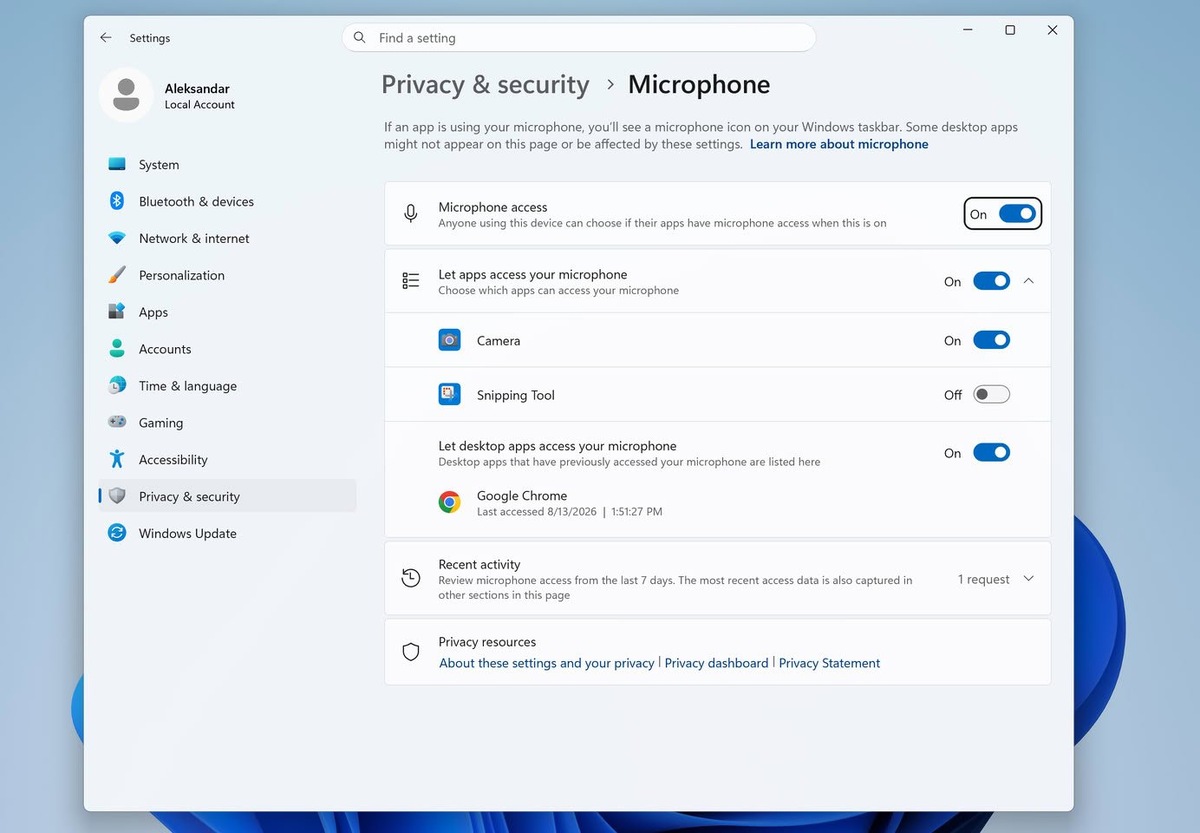
Task: Click Privacy & security breadcrumb heading
Action: pos(485,85)
